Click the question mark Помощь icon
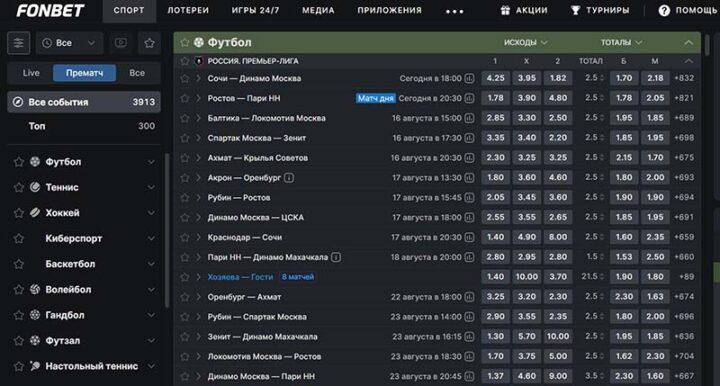The image size is (720, 386). tap(664, 10)
